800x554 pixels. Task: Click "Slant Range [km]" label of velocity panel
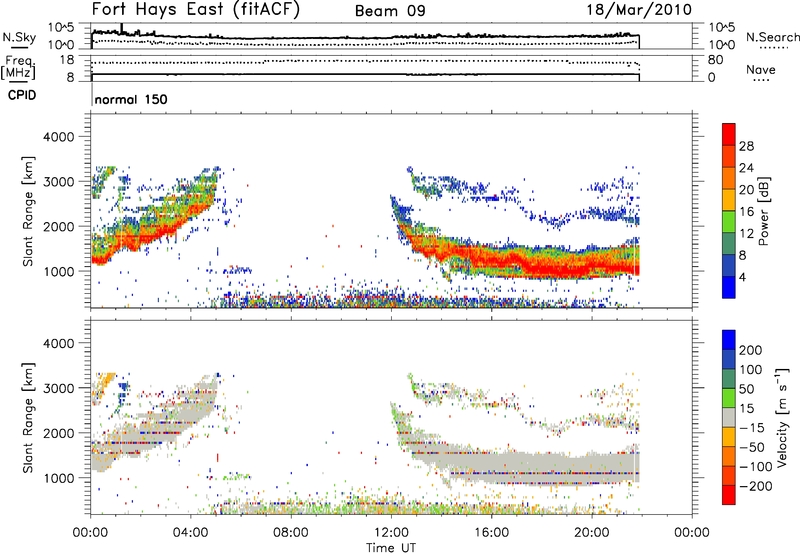29,417
